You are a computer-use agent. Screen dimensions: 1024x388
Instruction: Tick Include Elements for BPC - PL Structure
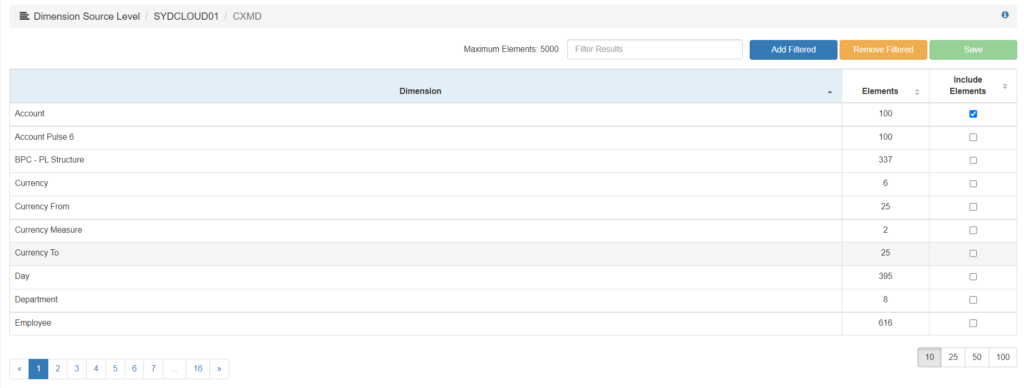[x=973, y=161]
